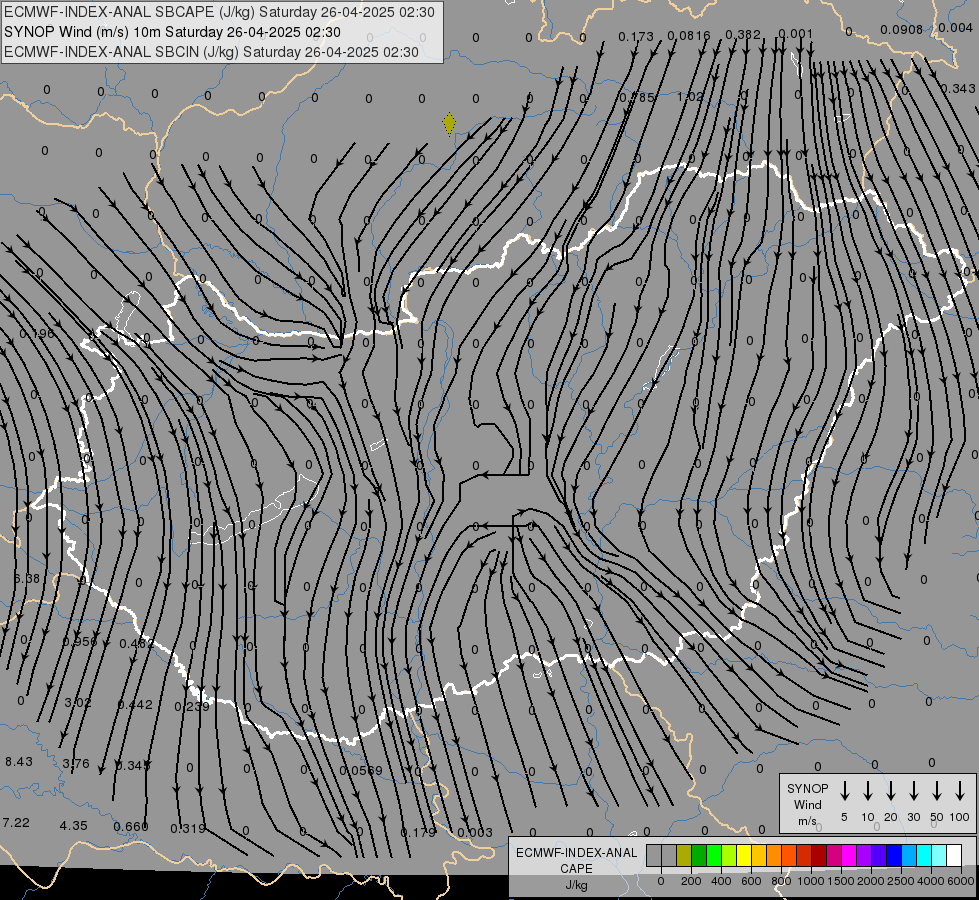
Task: Click the map value 6.38
Action: click(x=27, y=578)
